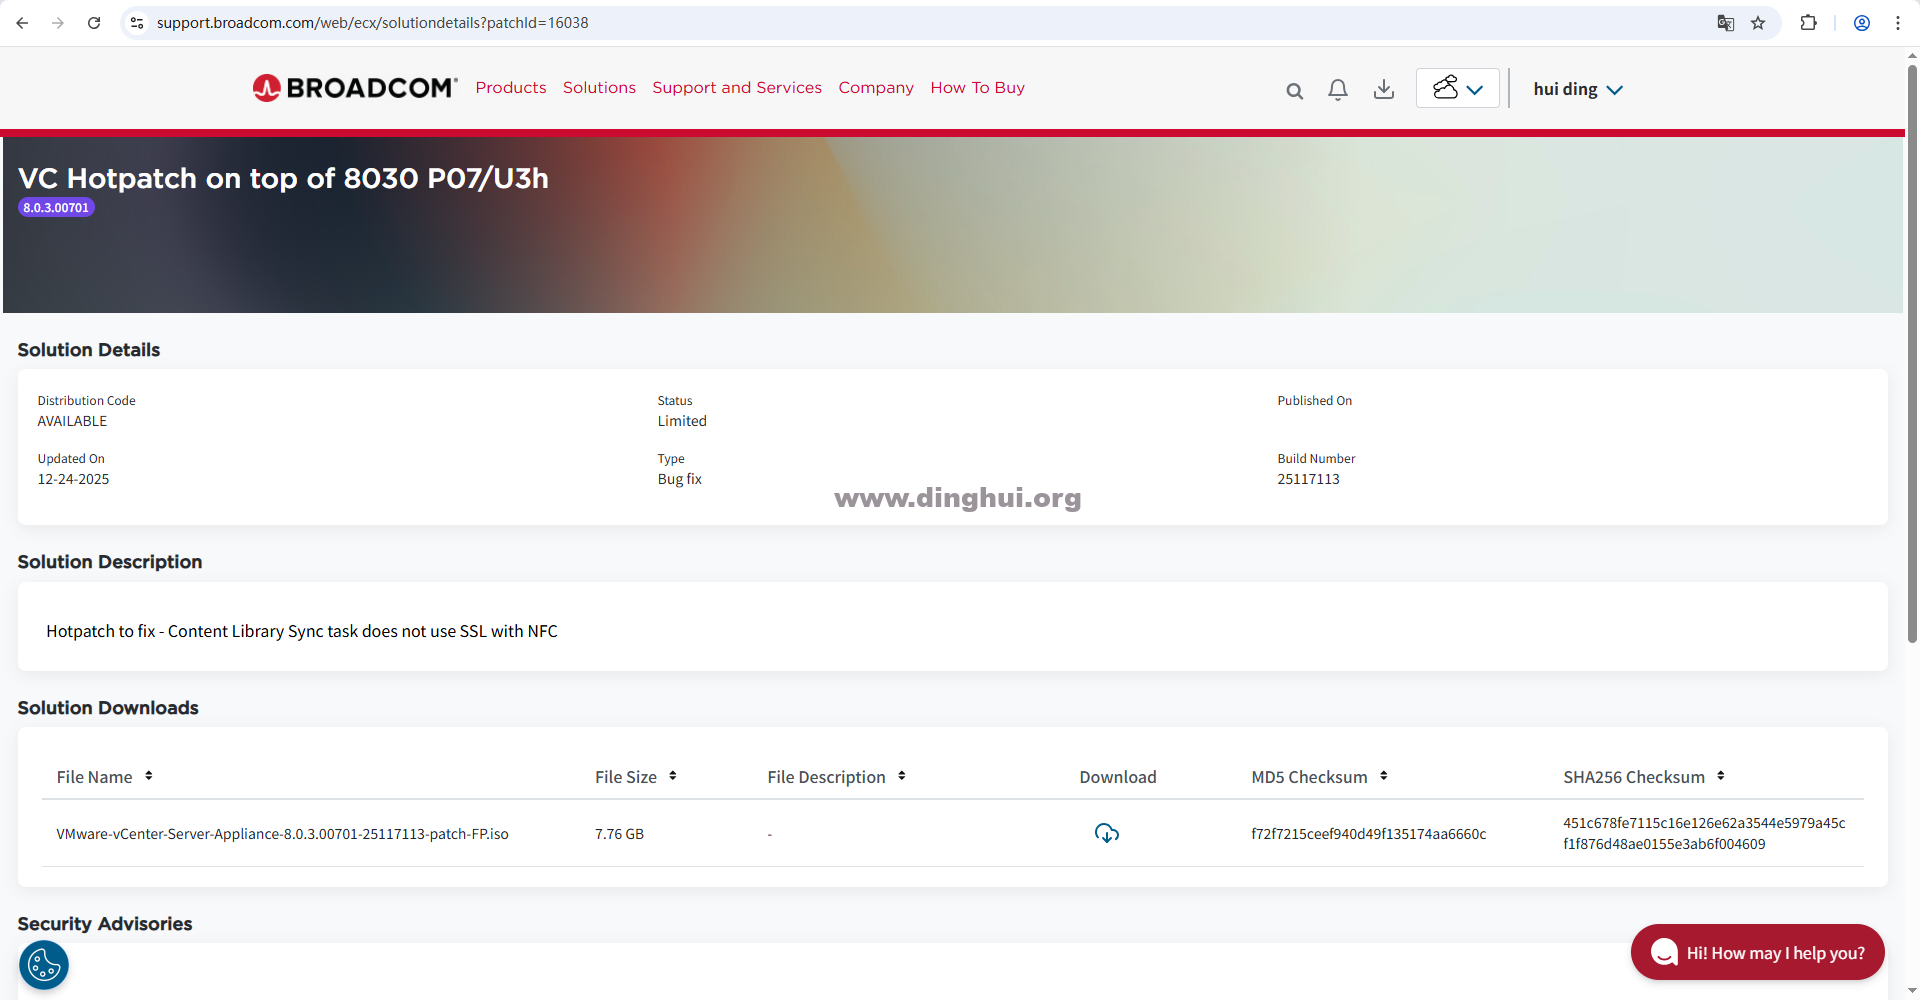
Task: Open the cloud portal switcher dropdown
Action: point(1457,89)
